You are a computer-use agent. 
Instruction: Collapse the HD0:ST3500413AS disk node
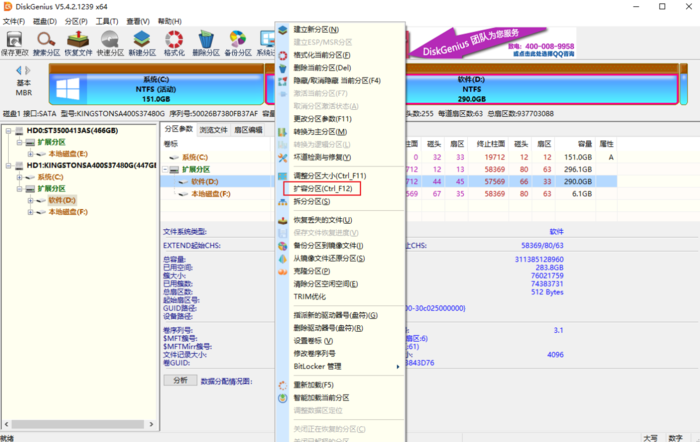click(8, 131)
